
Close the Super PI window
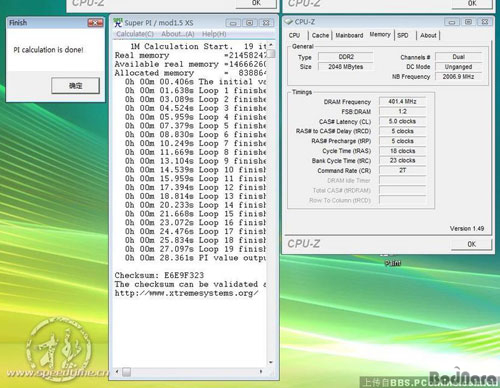pos(266,23)
